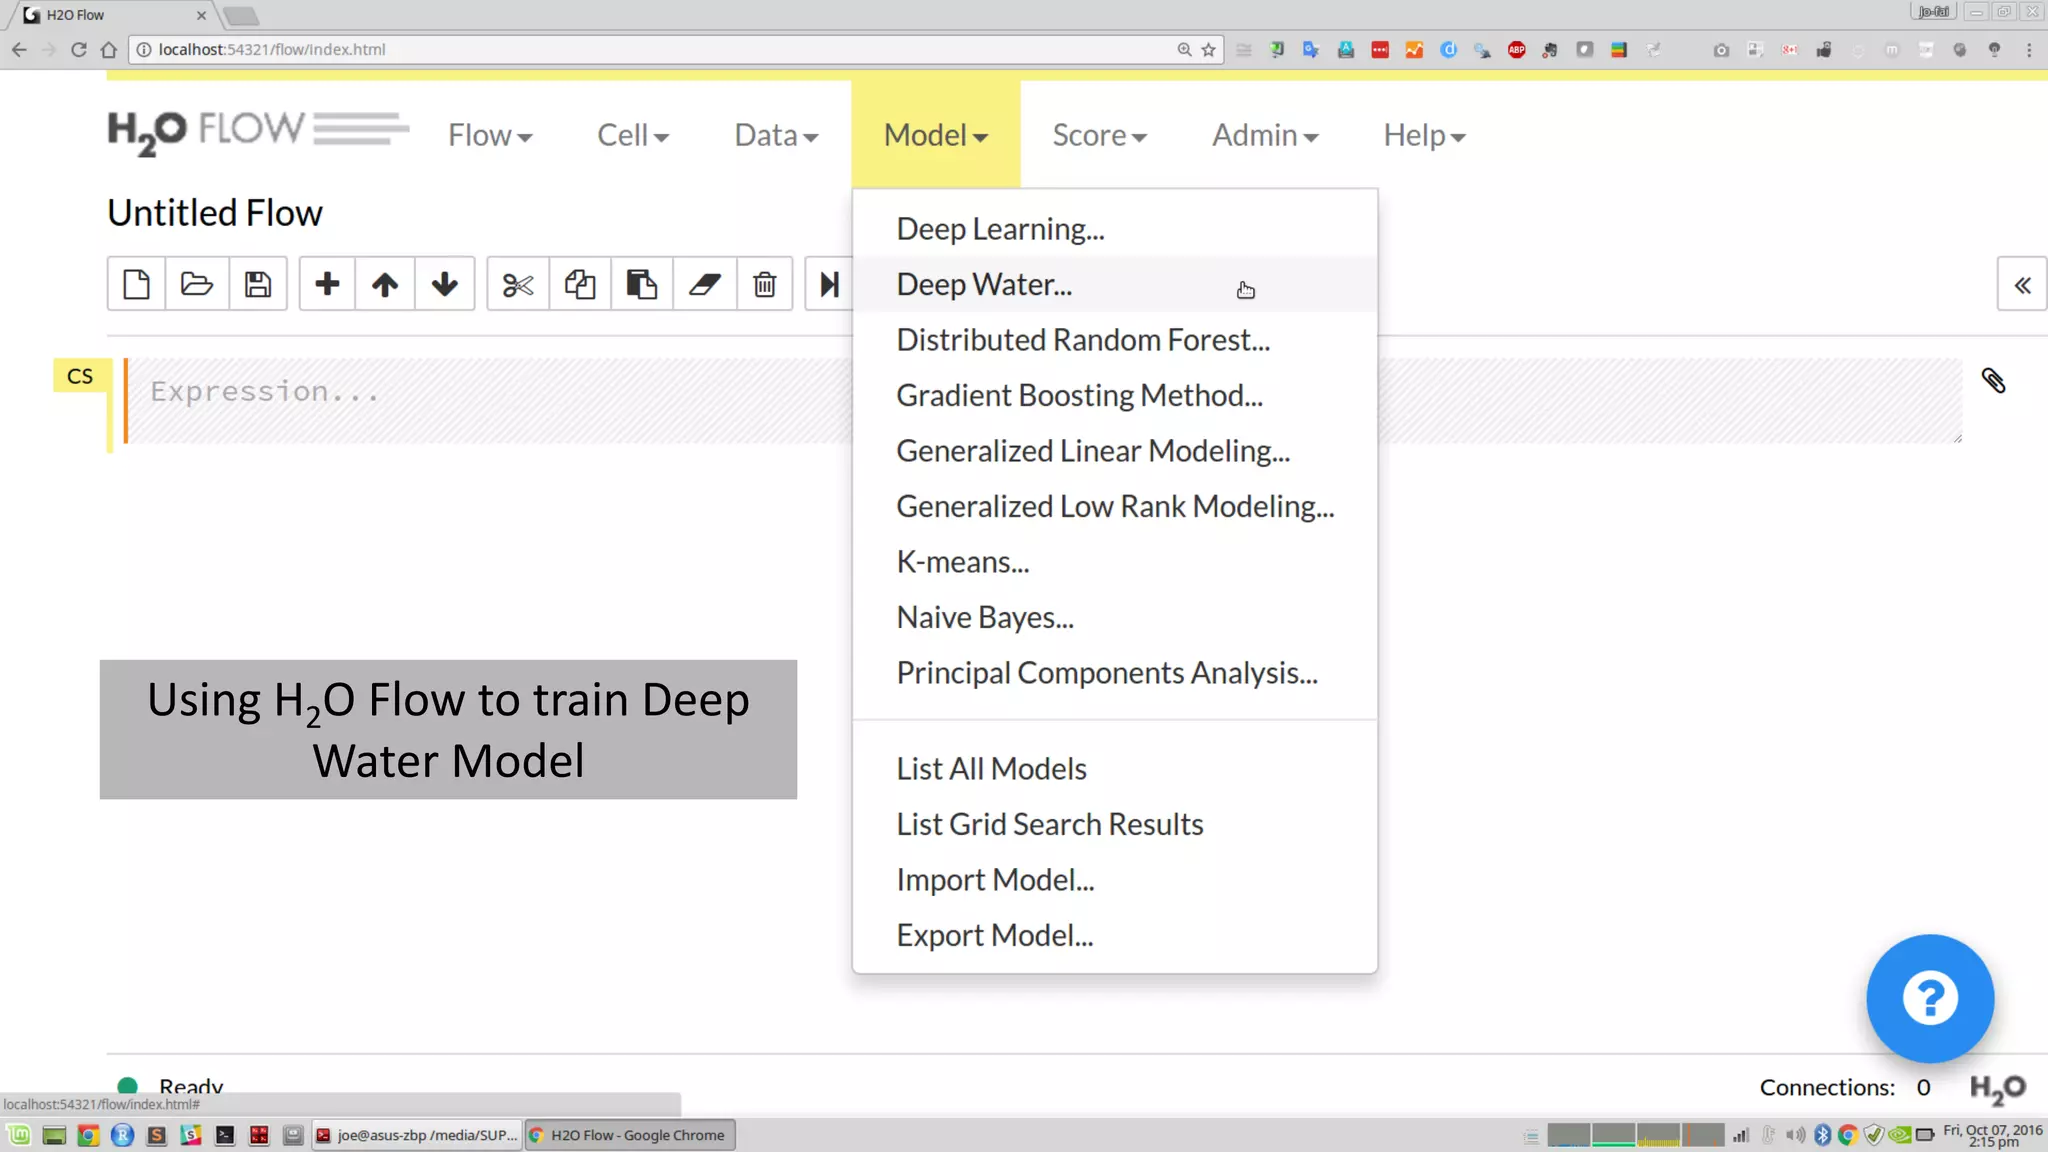Clear cell with eraser icon
Screen dimensions: 2048x1152
[x=705, y=285]
